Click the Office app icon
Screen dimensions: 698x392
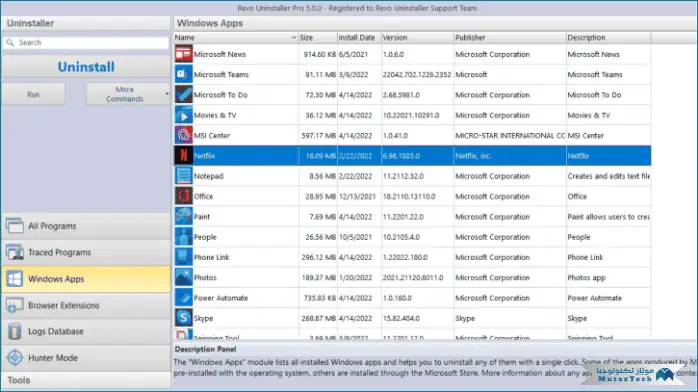coord(183,196)
